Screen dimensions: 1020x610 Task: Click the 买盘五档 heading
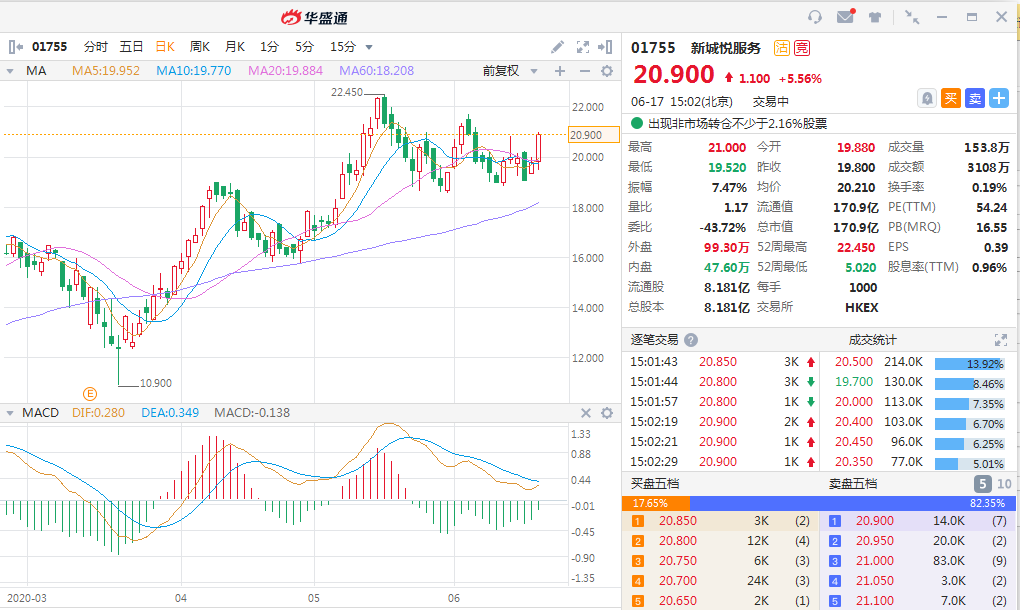[x=655, y=484]
